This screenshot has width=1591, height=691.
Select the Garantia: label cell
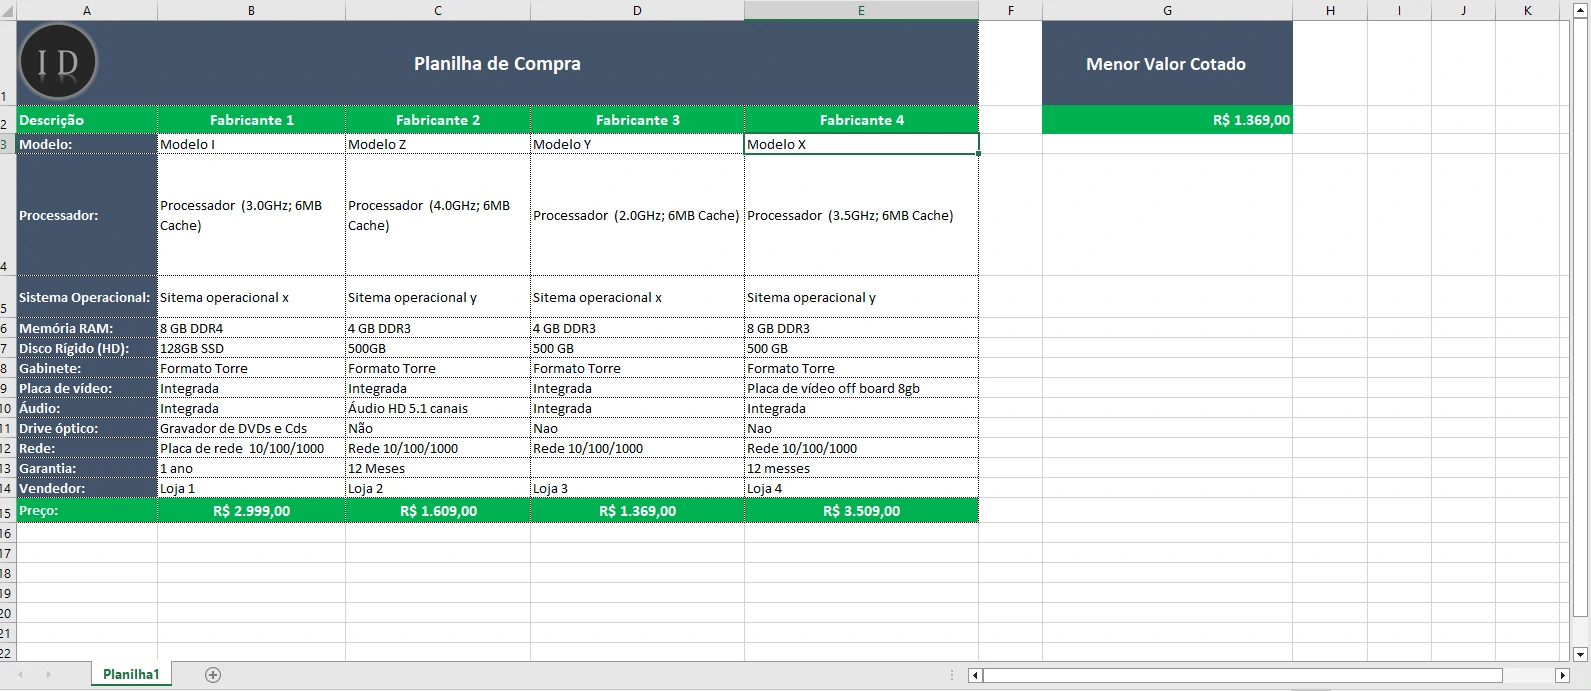tap(87, 468)
